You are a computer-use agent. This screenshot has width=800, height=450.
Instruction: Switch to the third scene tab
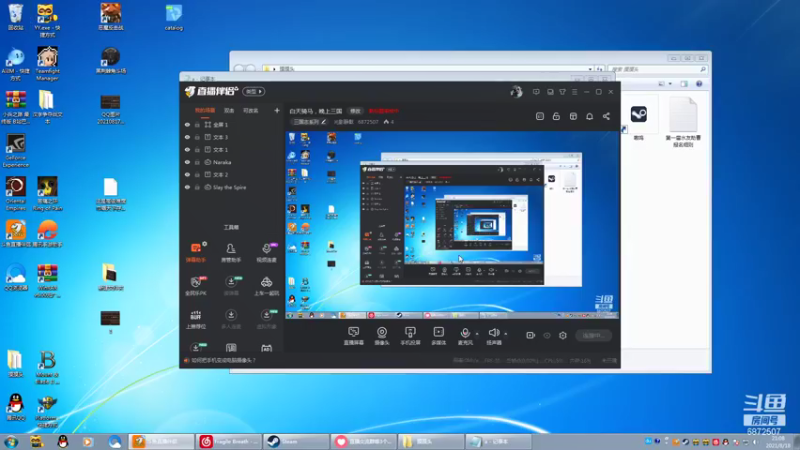click(251, 110)
